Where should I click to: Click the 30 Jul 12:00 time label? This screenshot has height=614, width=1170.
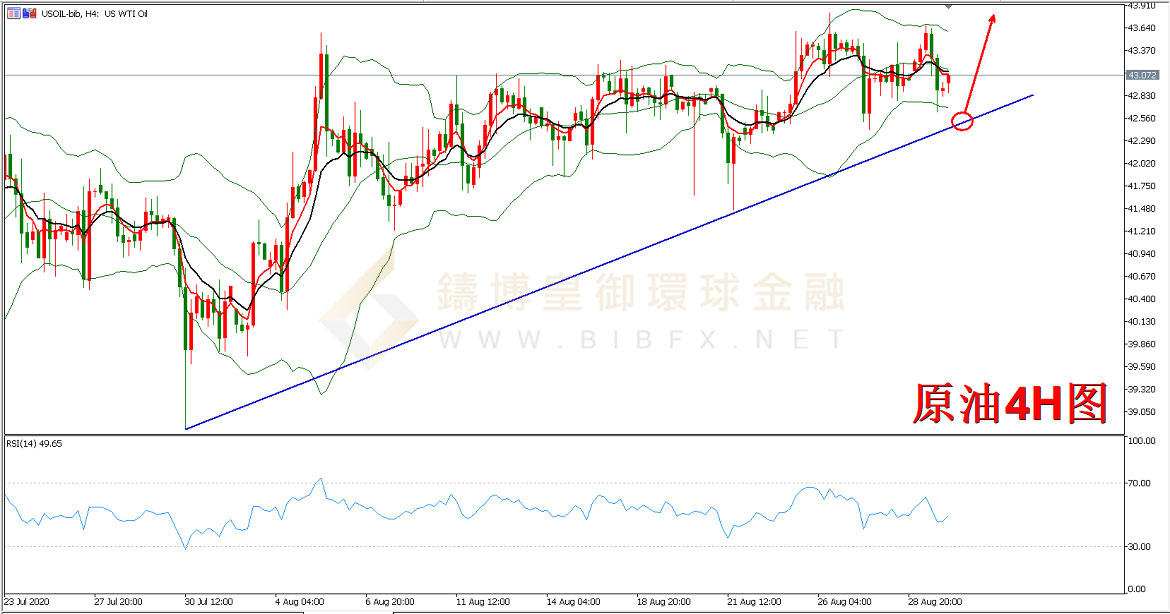[208, 603]
